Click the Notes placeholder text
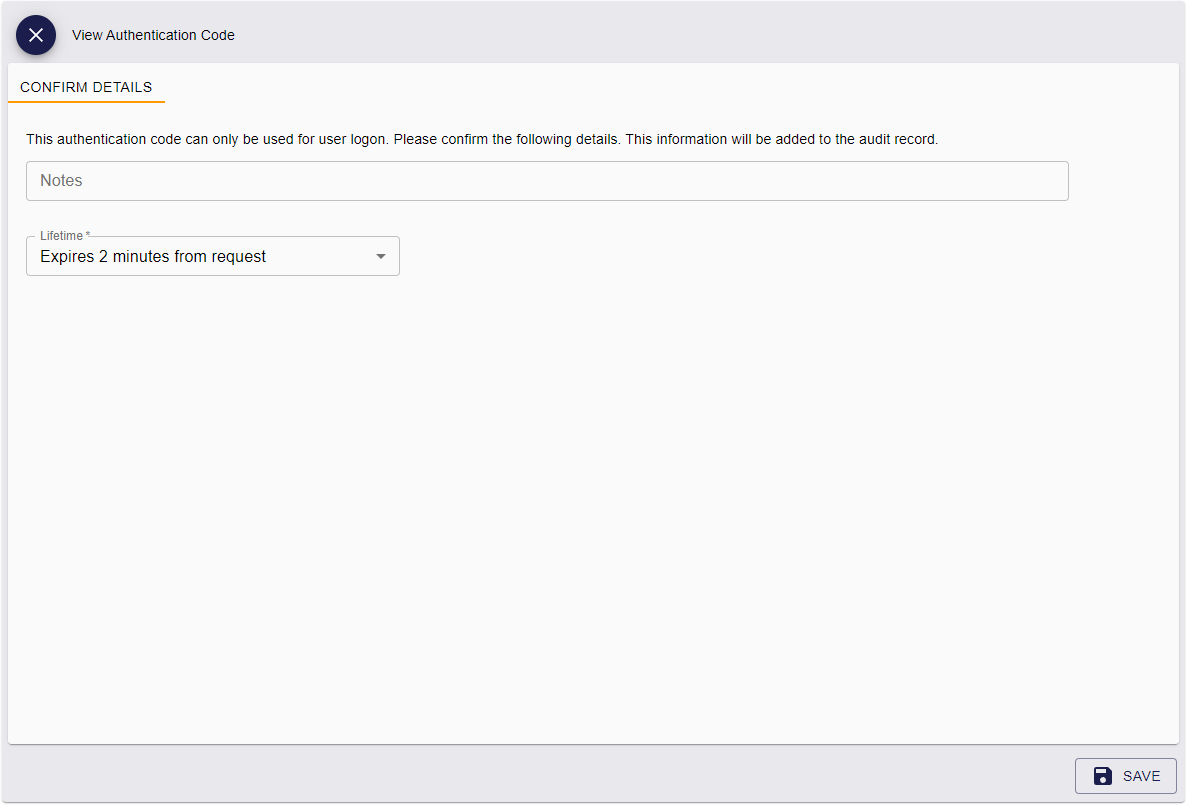The height and width of the screenshot is (805, 1186). 61,181
